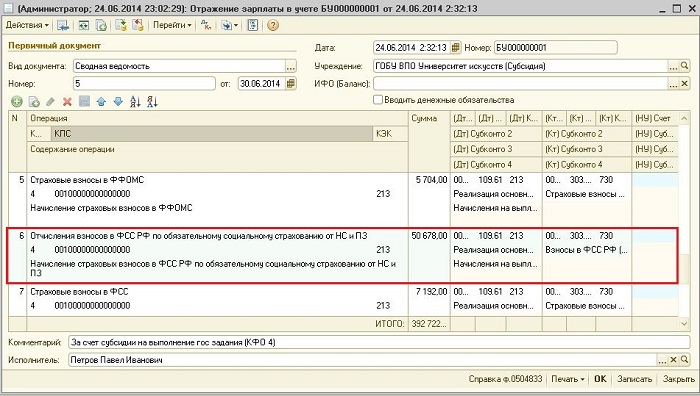Click the Записать button

tap(634, 379)
